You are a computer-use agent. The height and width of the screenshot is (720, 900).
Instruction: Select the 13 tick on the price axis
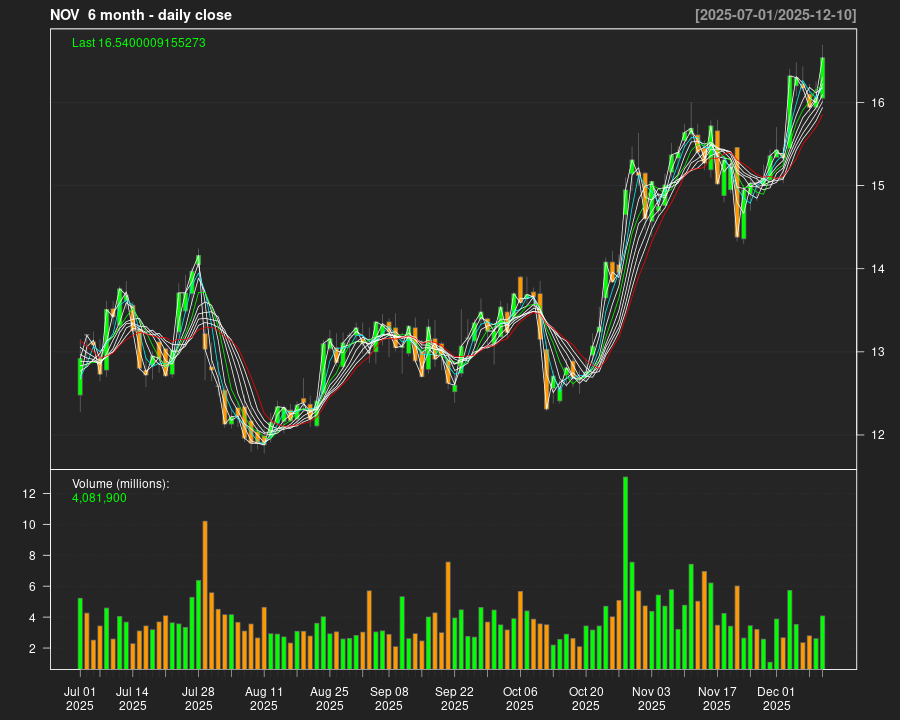coord(877,352)
